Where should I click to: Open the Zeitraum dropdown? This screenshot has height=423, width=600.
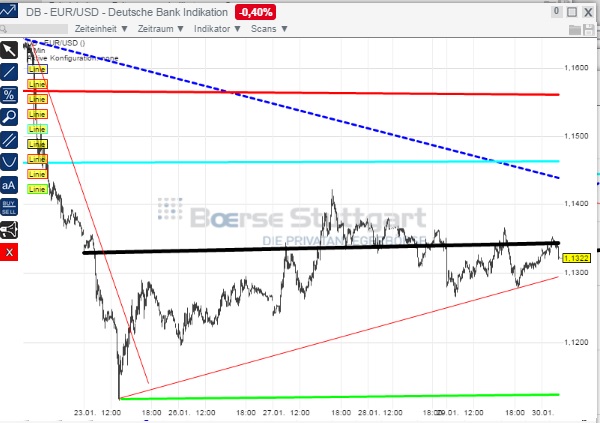(x=161, y=29)
